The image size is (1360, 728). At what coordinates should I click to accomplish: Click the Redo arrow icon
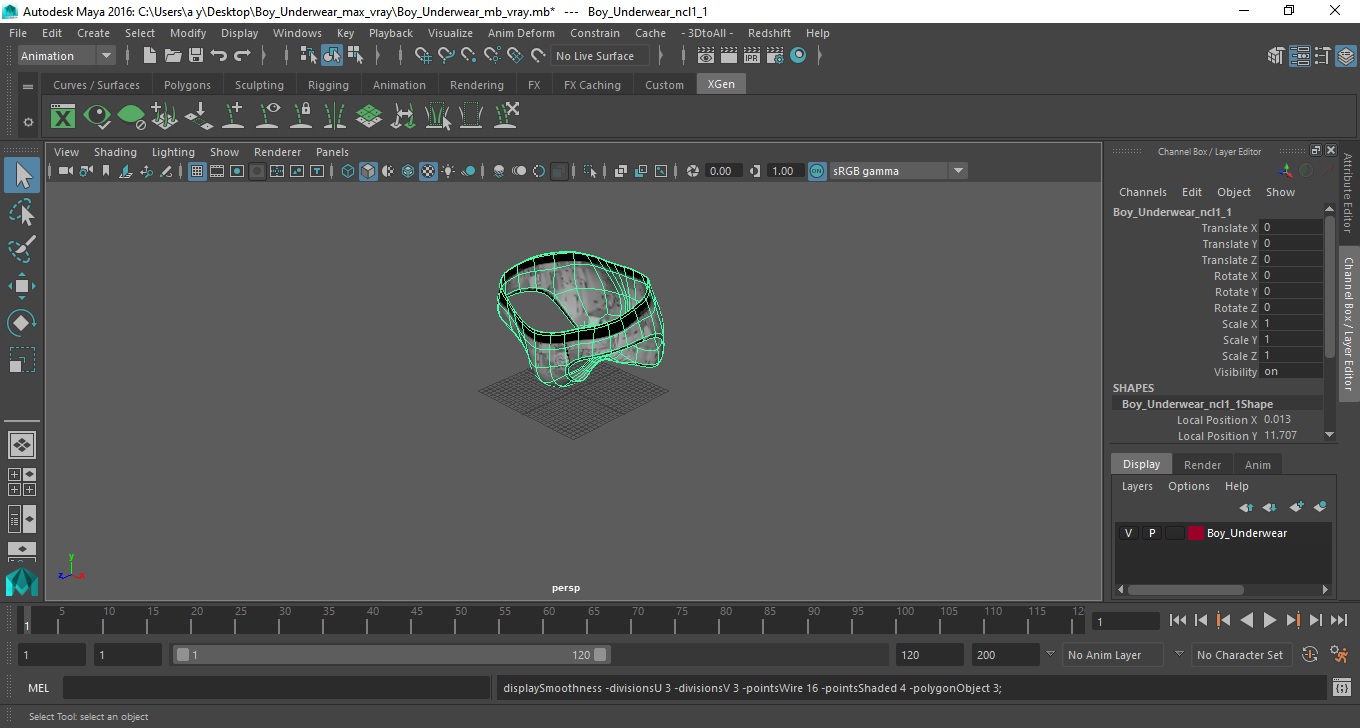point(242,55)
